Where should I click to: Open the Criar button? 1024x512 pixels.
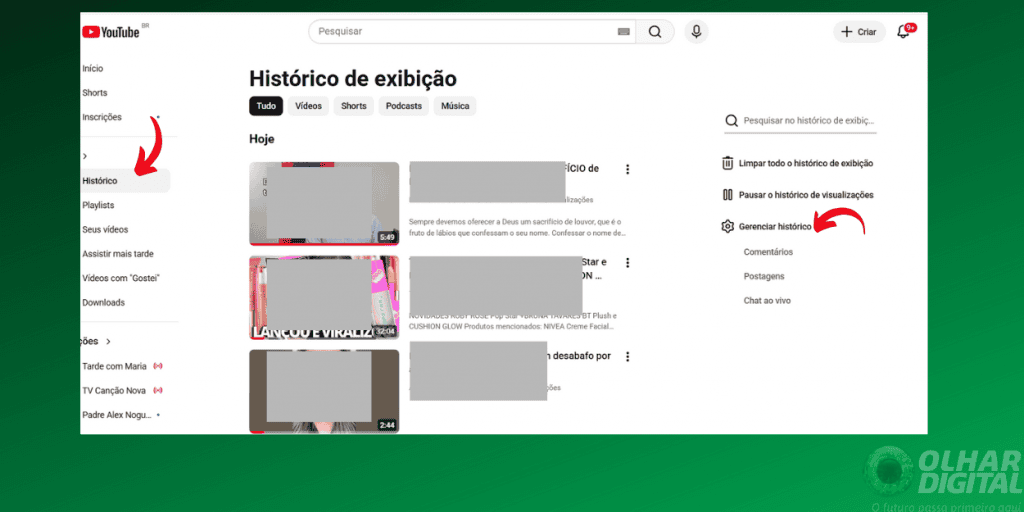click(859, 32)
